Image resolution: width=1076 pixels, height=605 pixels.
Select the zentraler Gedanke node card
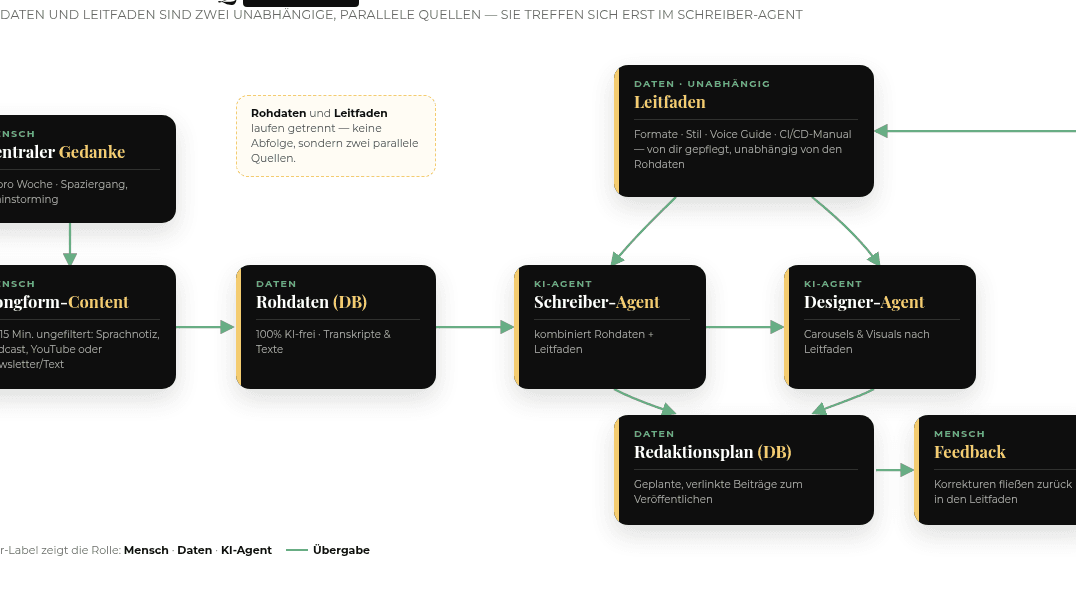88,169
